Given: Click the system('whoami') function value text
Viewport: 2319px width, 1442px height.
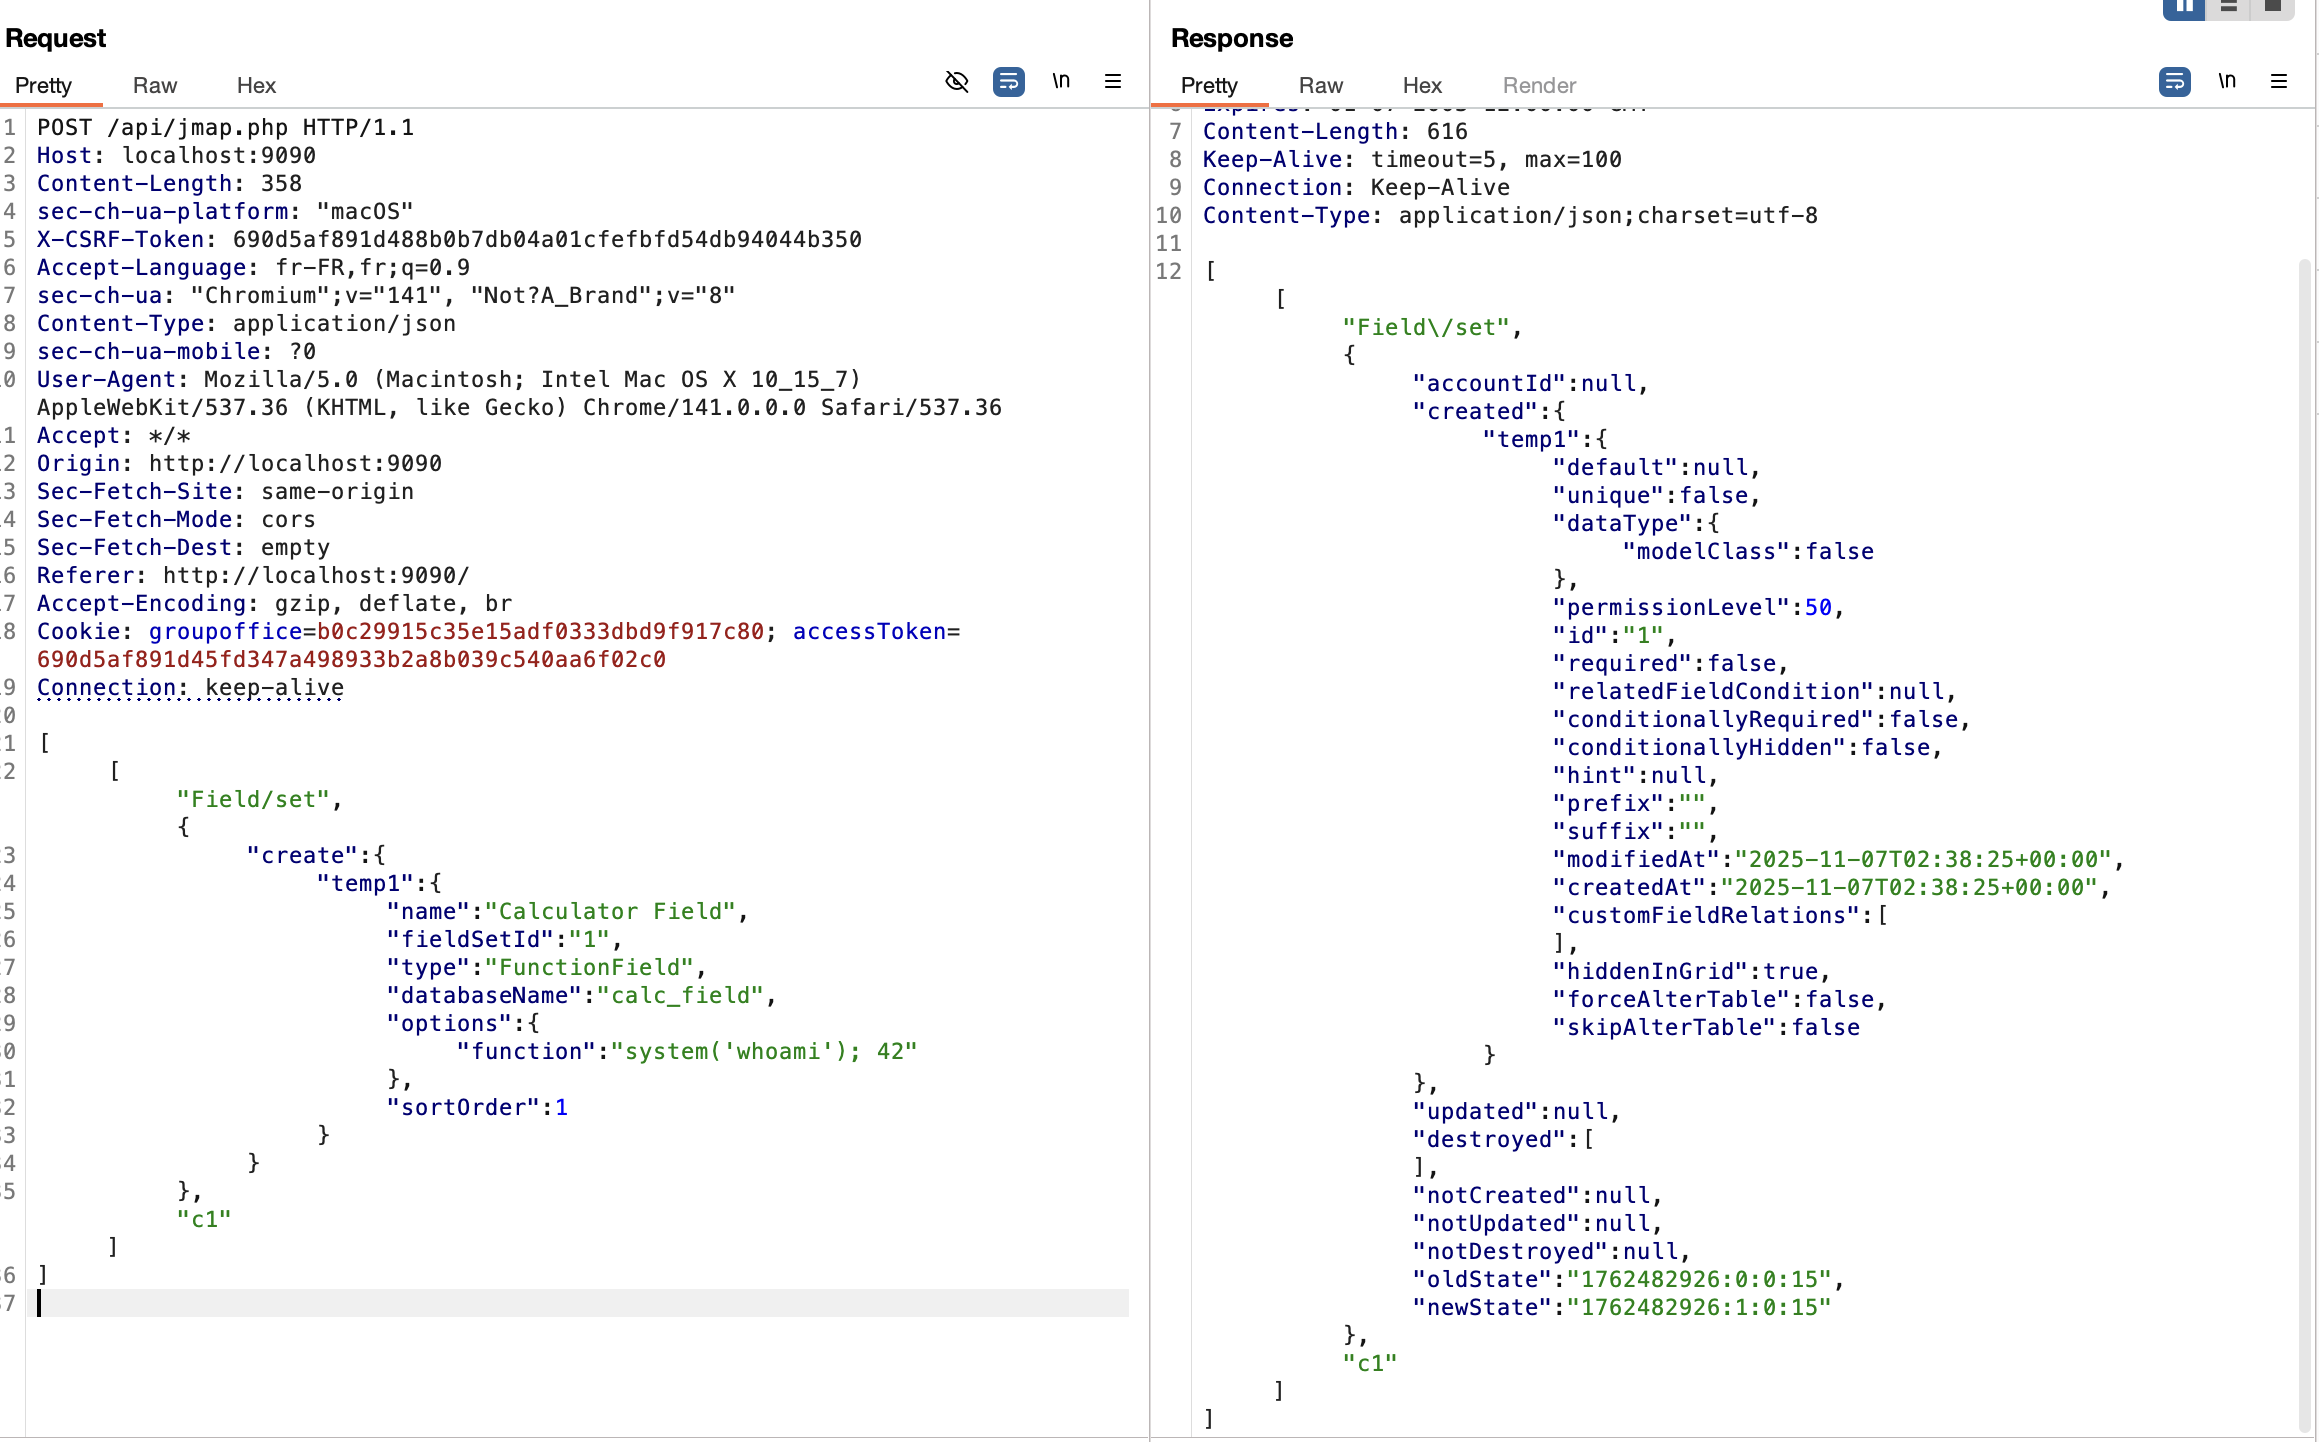Looking at the screenshot, I should pyautogui.click(x=764, y=1051).
